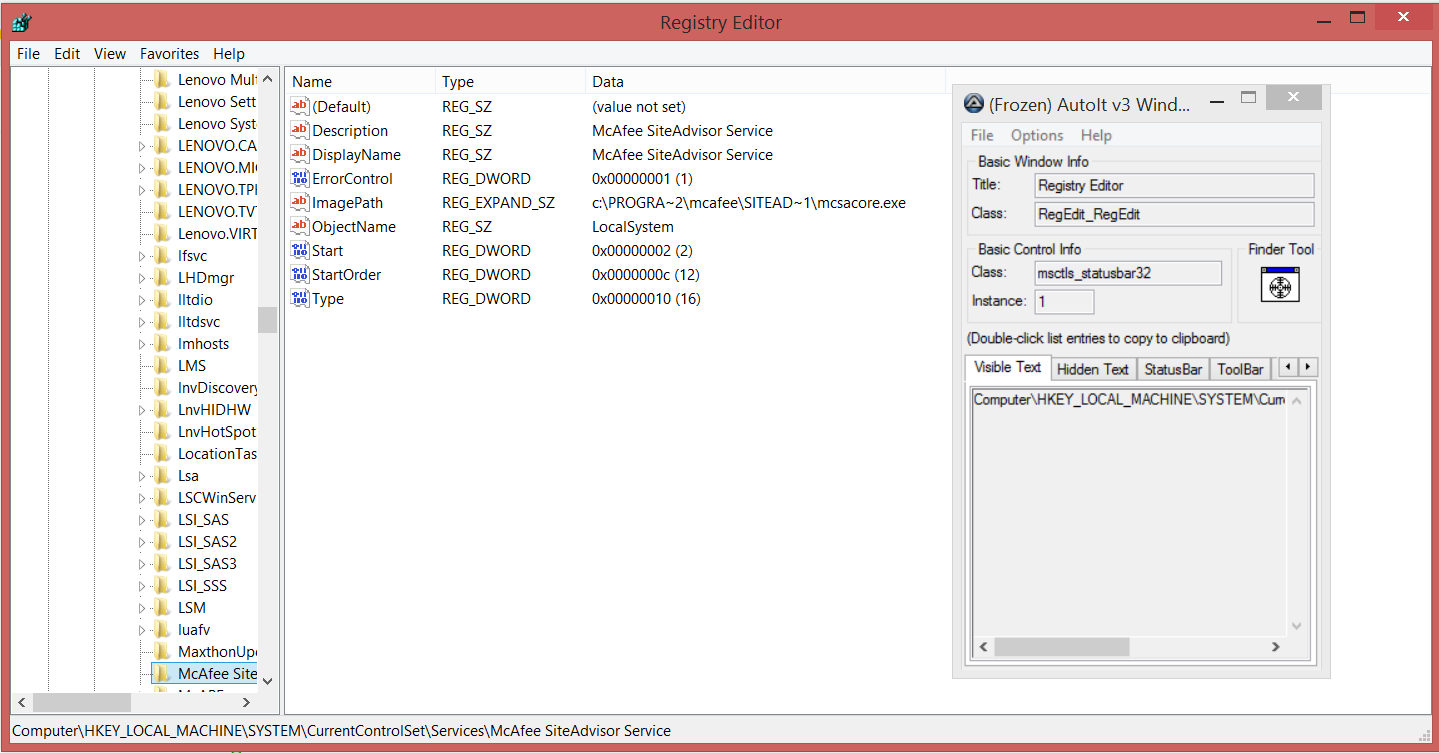
Task: Select the LocationTas registry key
Action: pyautogui.click(x=217, y=453)
